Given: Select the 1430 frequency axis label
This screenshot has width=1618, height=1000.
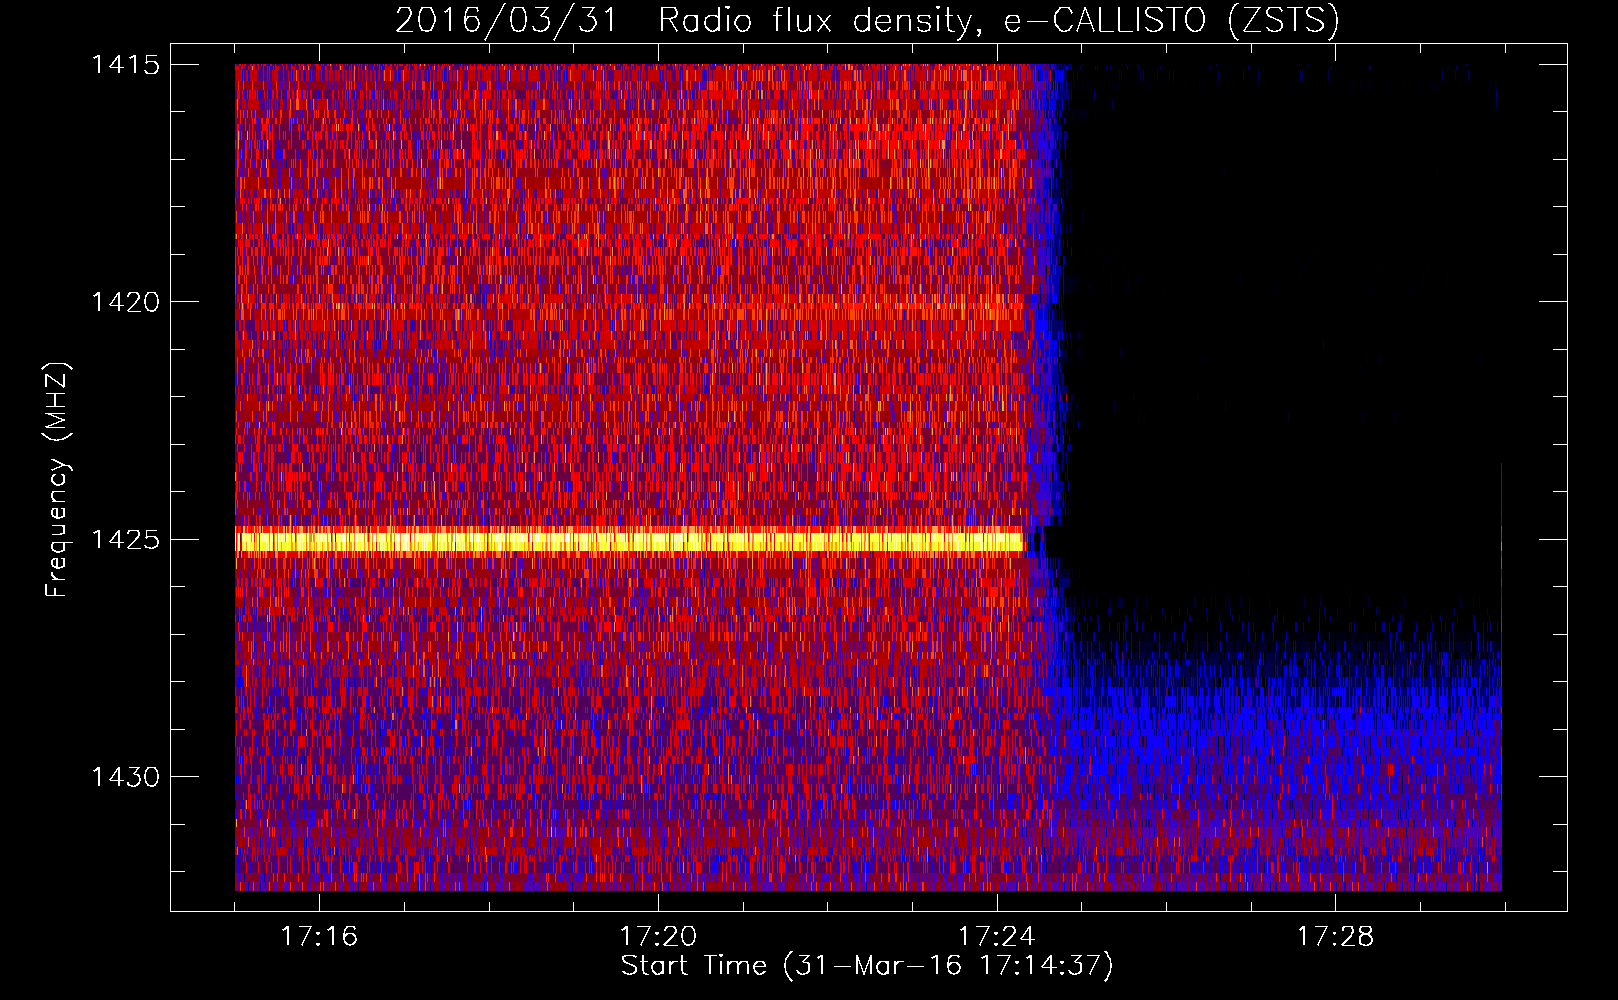Looking at the screenshot, I should pyautogui.click(x=125, y=777).
